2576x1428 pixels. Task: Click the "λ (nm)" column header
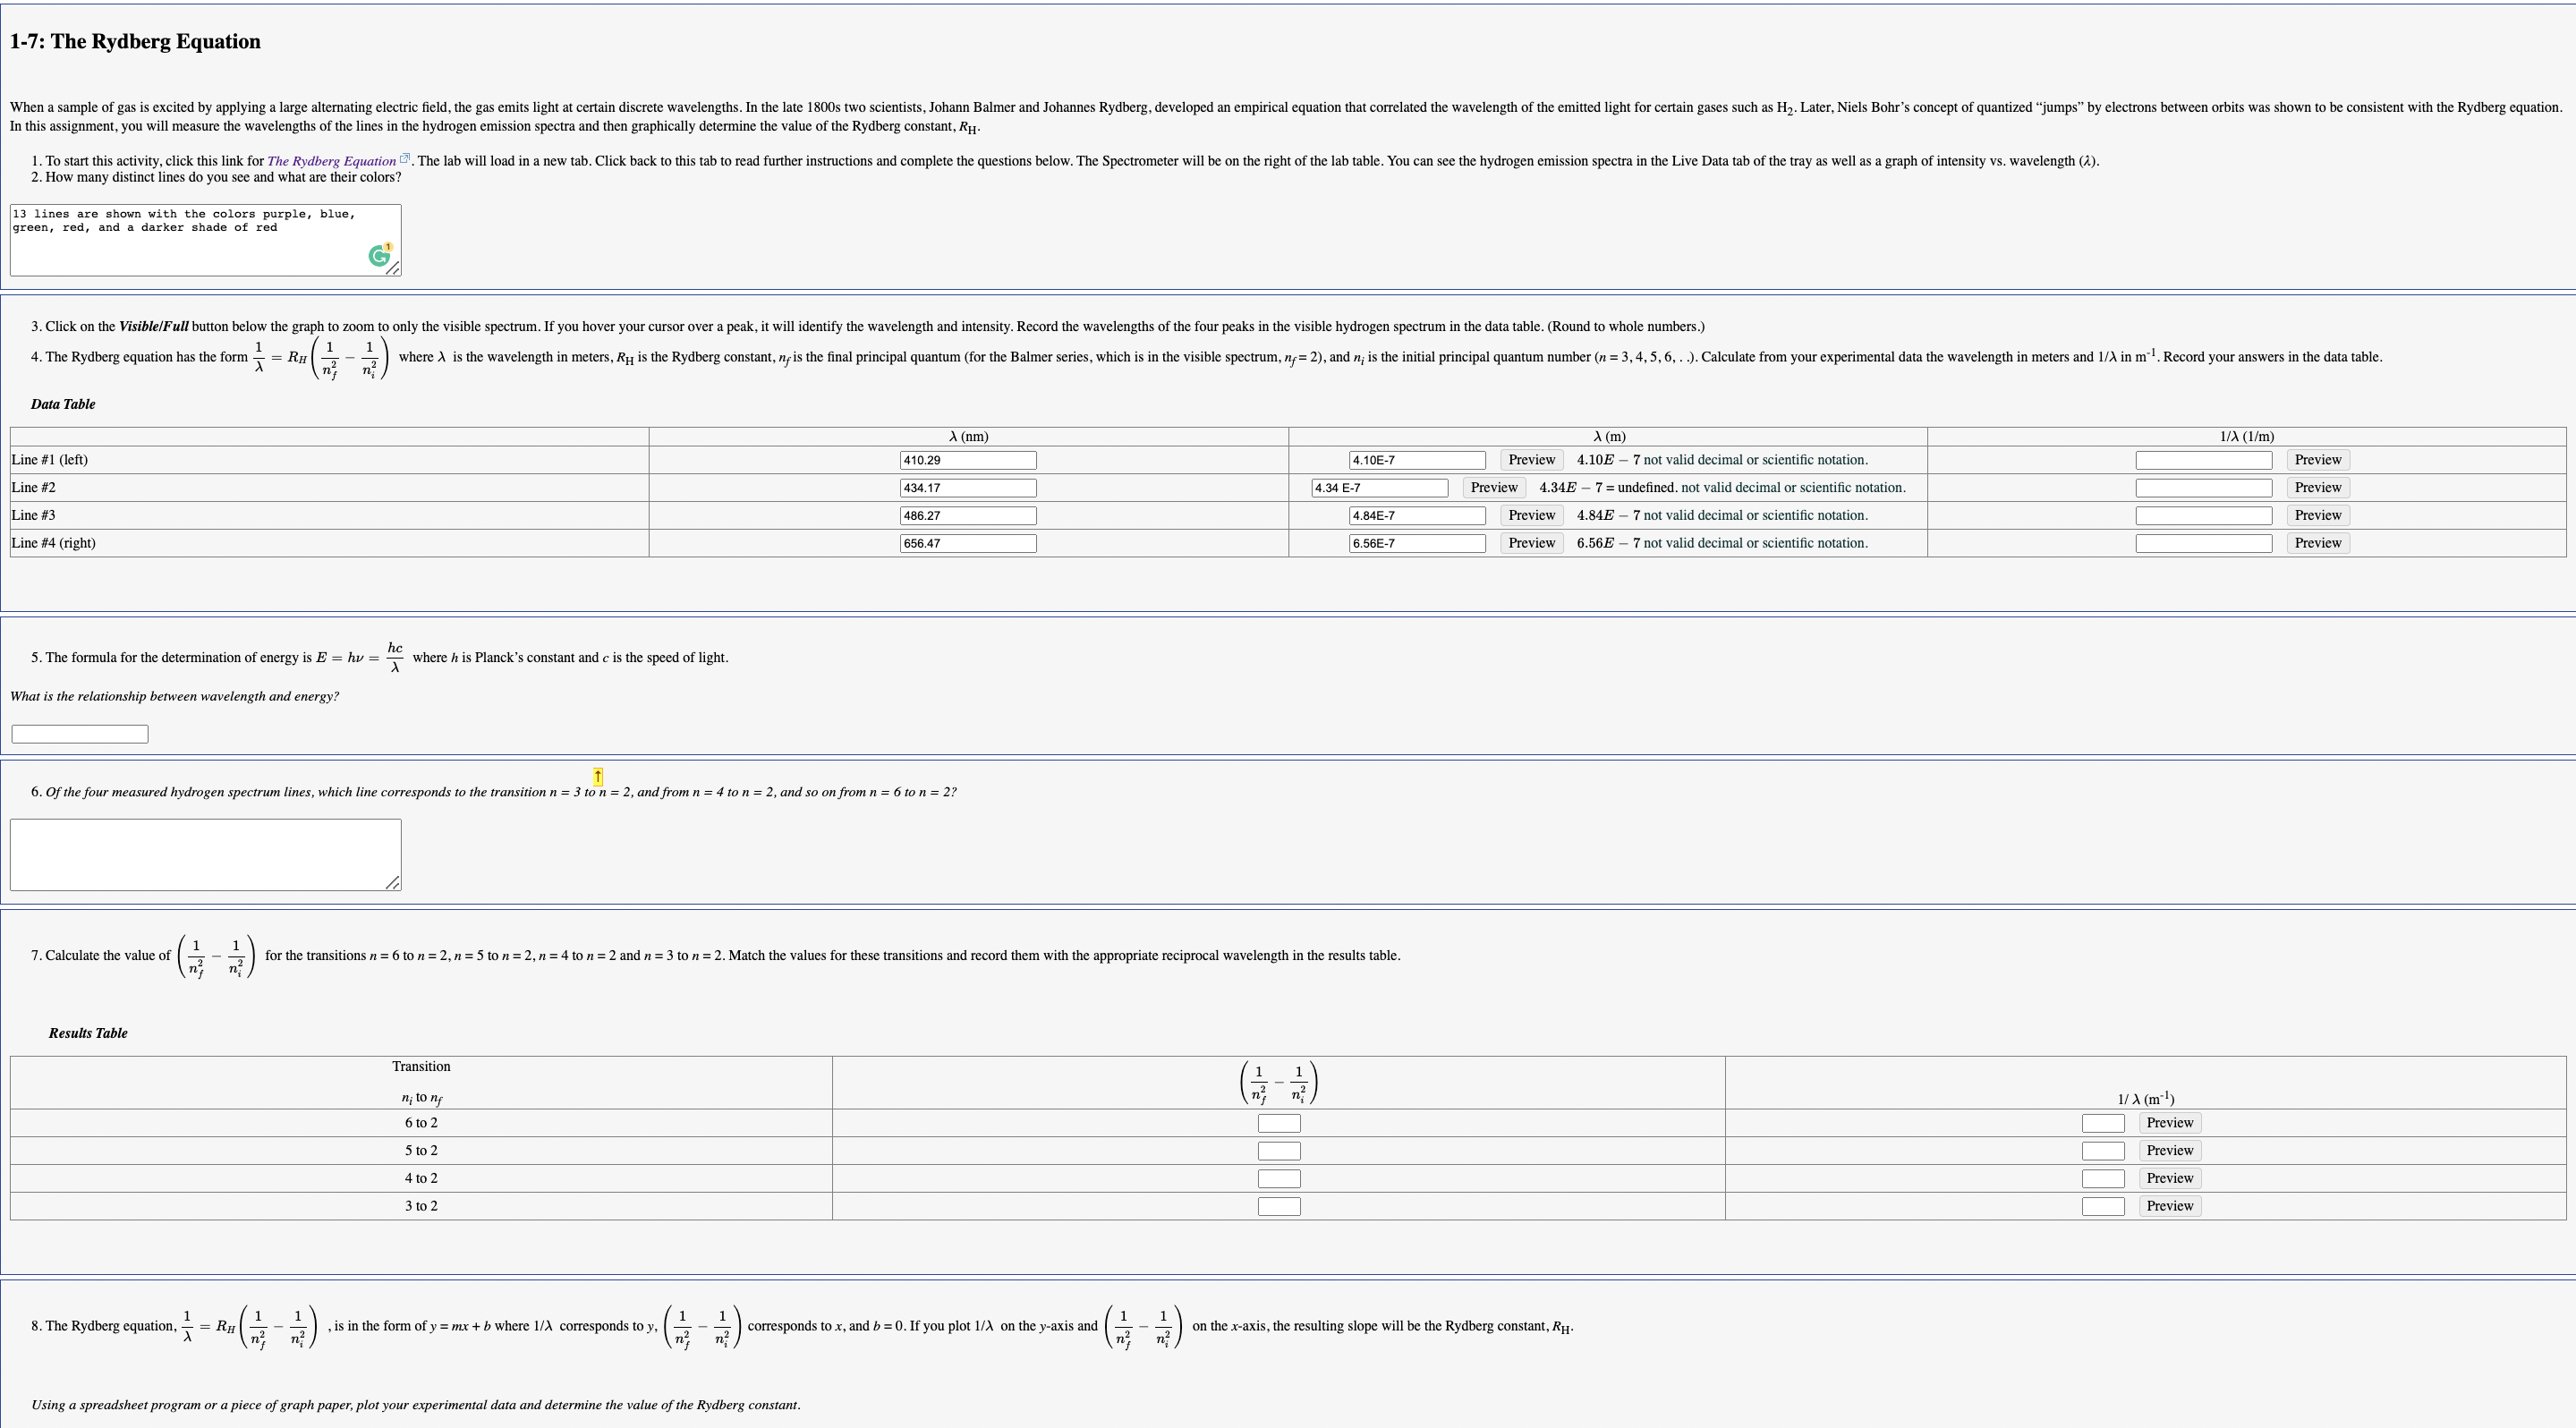968,437
